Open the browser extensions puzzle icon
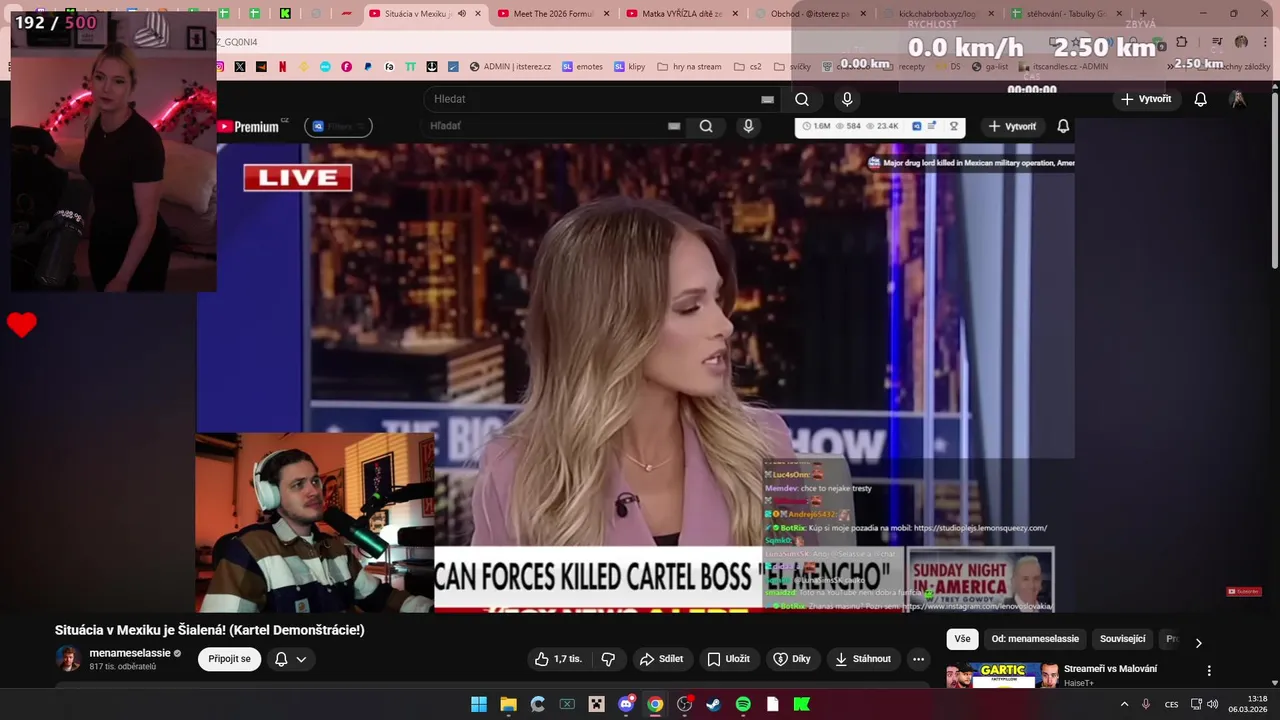 point(1182,42)
